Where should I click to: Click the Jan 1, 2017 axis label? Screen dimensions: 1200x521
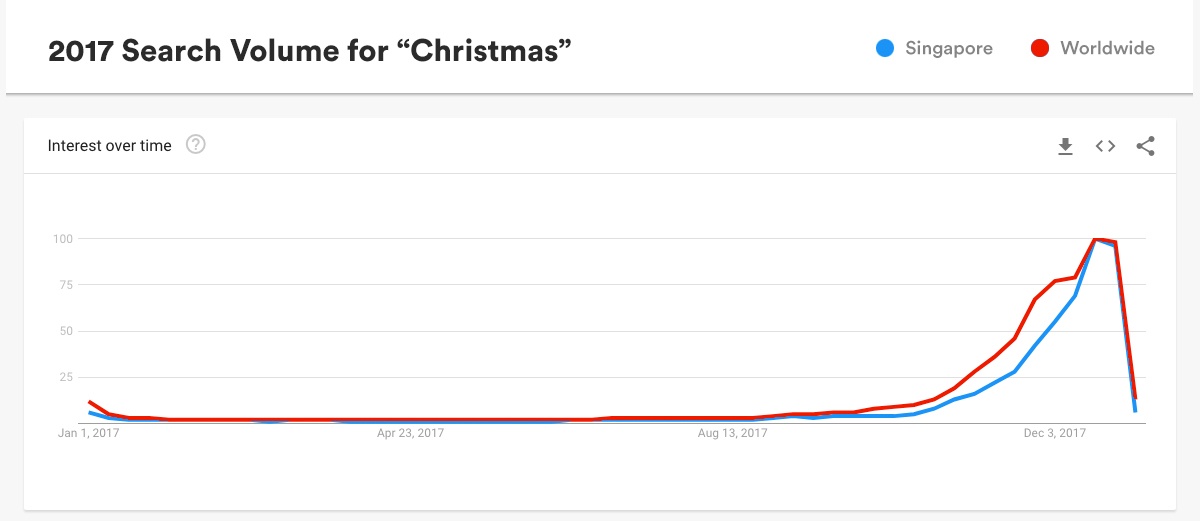[90, 433]
